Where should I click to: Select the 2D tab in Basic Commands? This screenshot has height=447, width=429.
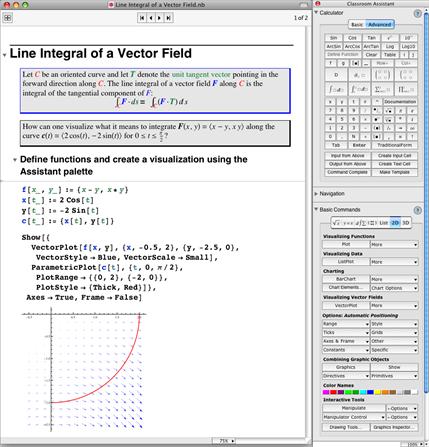point(395,223)
